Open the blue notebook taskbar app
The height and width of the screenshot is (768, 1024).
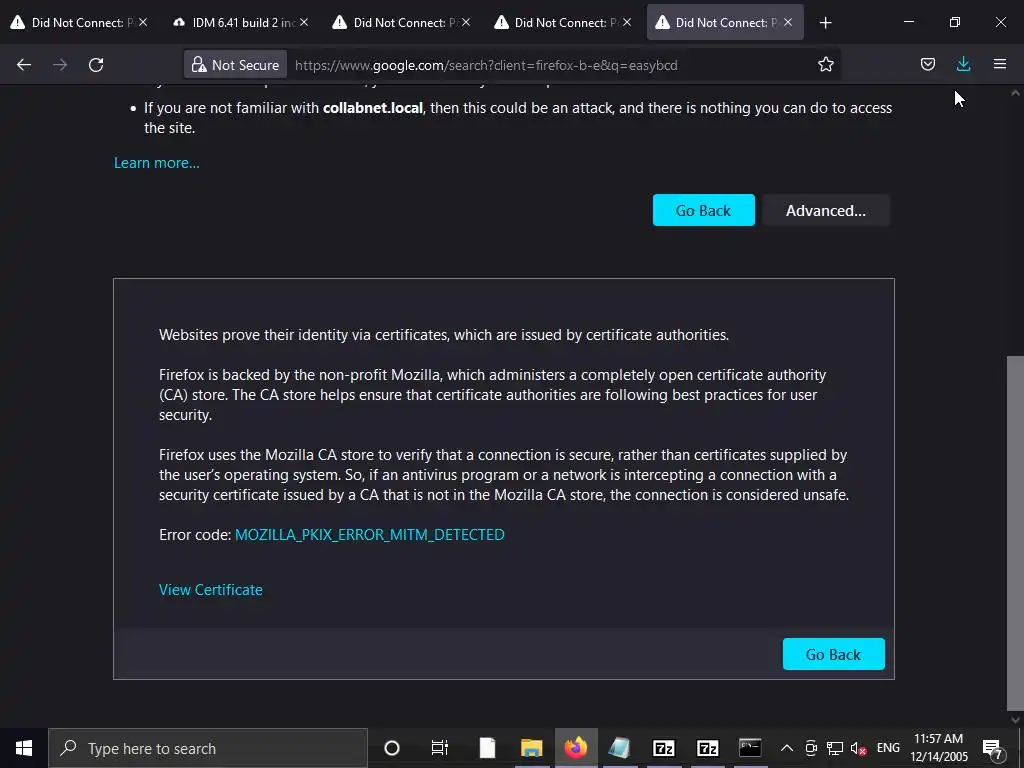pyautogui.click(x=619, y=748)
